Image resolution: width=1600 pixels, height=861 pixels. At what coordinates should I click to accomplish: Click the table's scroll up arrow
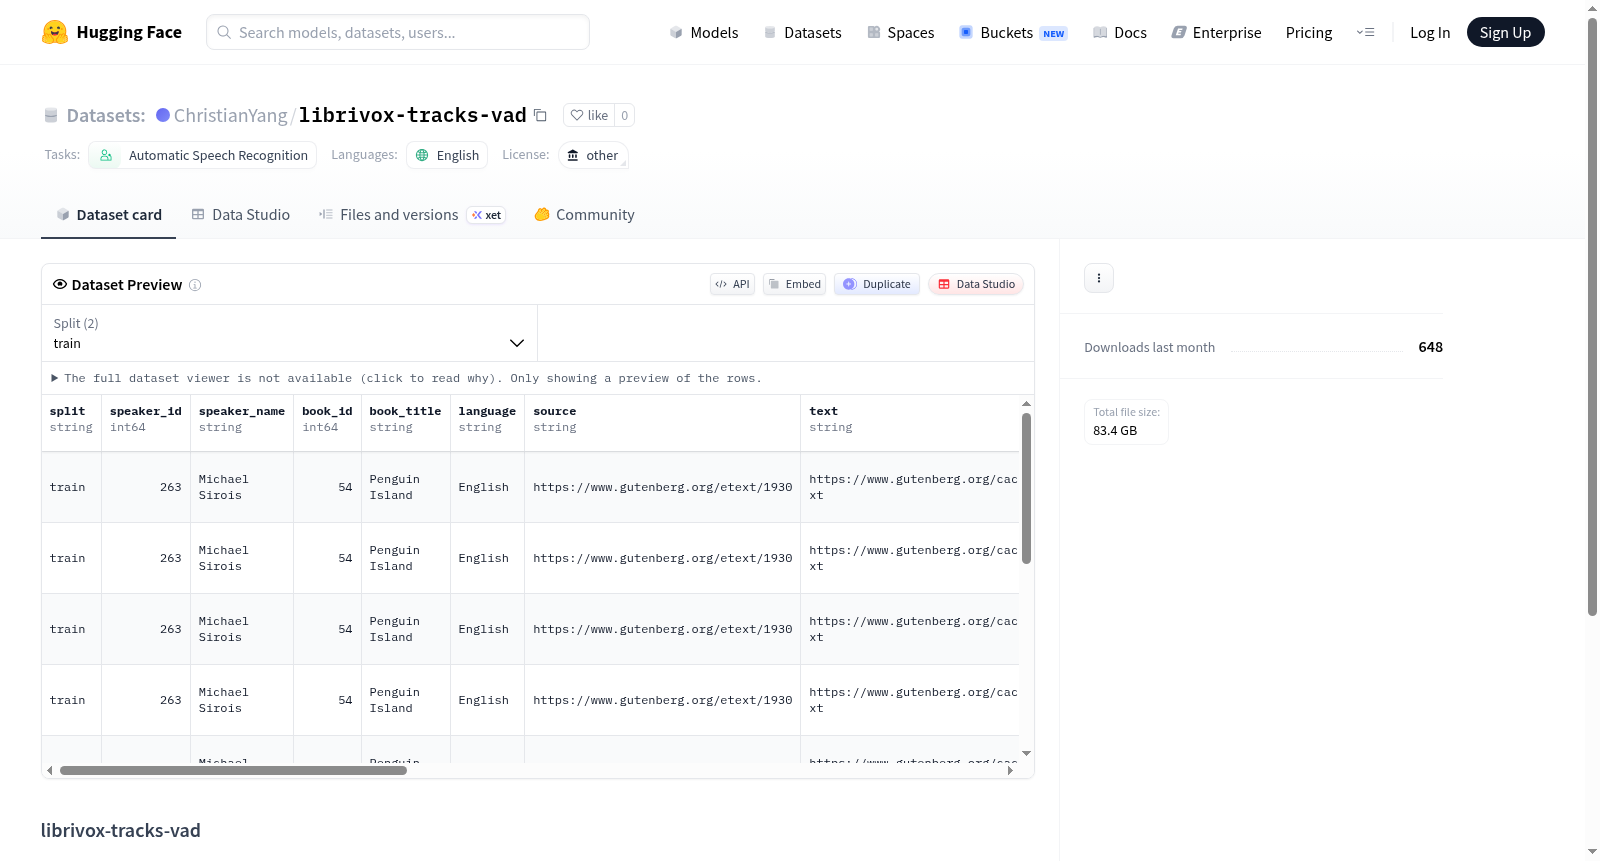coord(1026,404)
